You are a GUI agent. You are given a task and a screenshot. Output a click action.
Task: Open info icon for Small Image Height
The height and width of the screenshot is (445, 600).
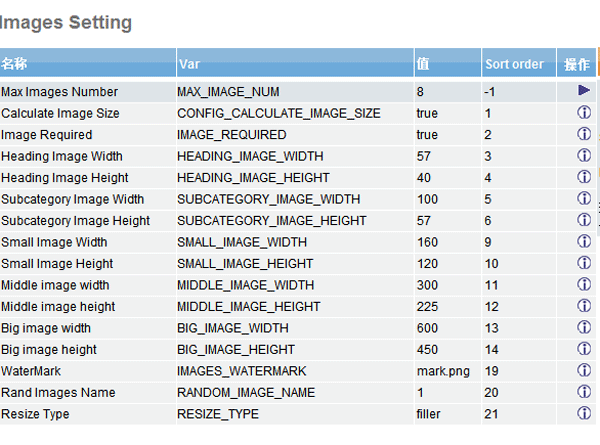584,263
